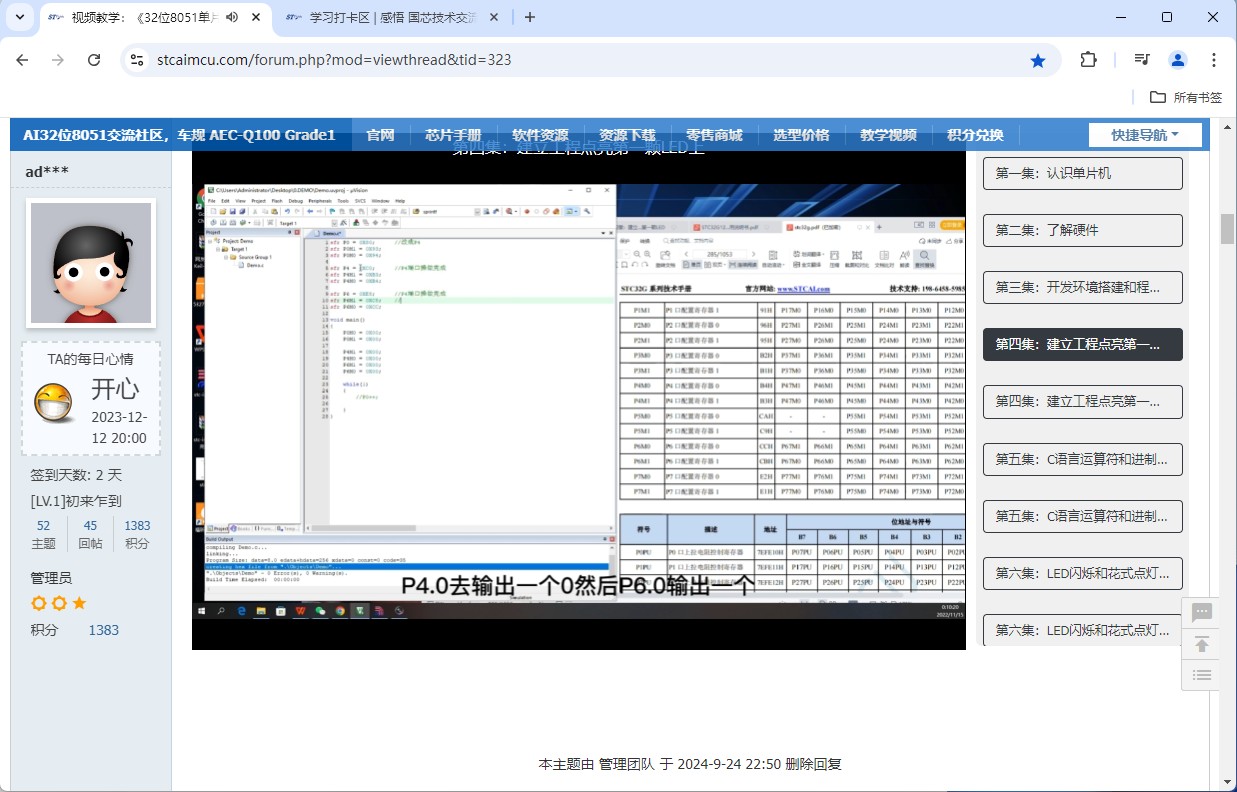Open the 45 回帖 count link
1237x792 pixels.
click(90, 534)
